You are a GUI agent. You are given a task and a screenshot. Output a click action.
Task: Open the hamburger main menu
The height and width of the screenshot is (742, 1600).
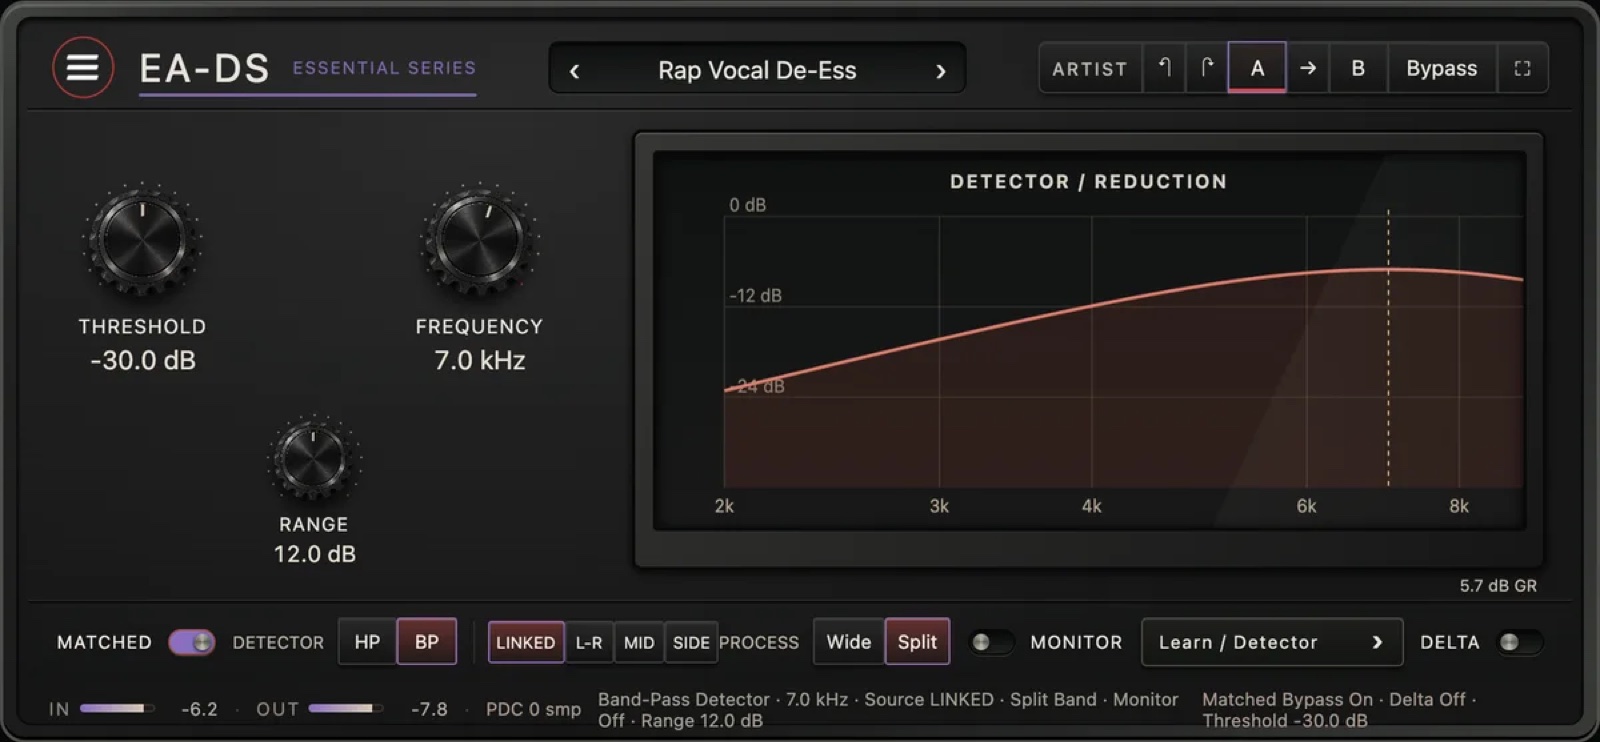coord(83,68)
